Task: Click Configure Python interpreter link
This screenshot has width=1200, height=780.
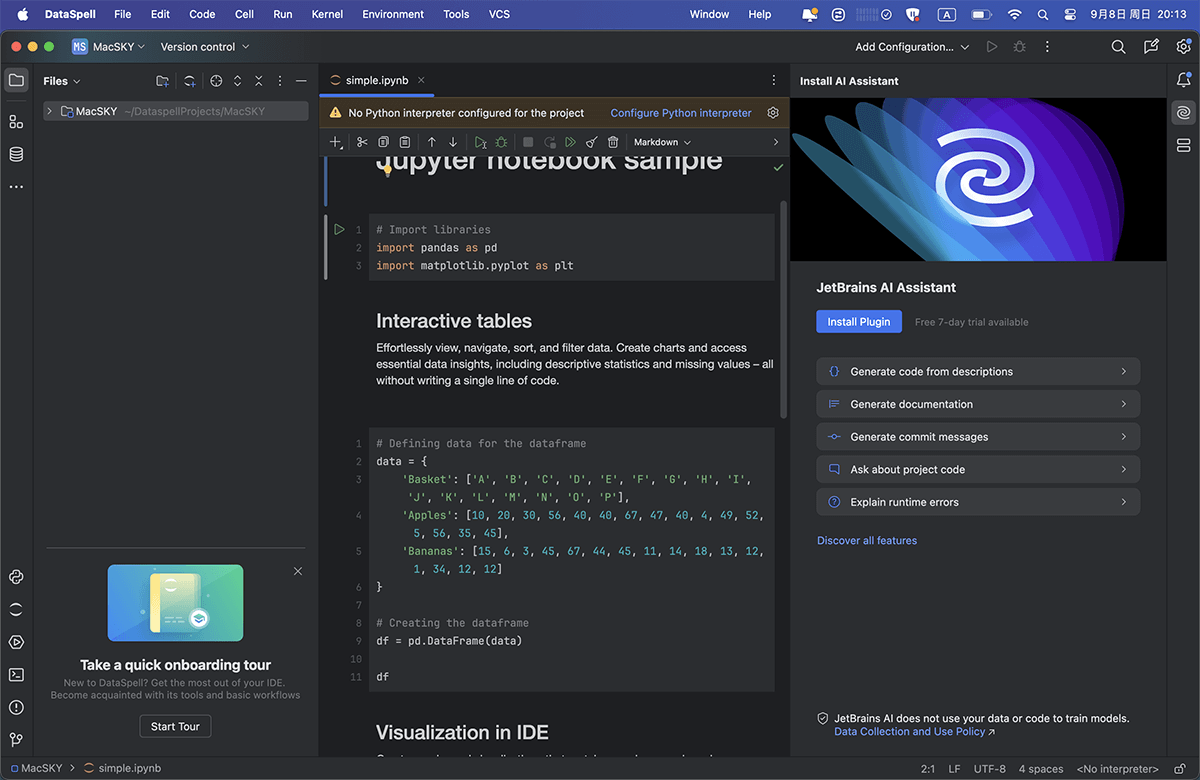Action: [x=681, y=113]
